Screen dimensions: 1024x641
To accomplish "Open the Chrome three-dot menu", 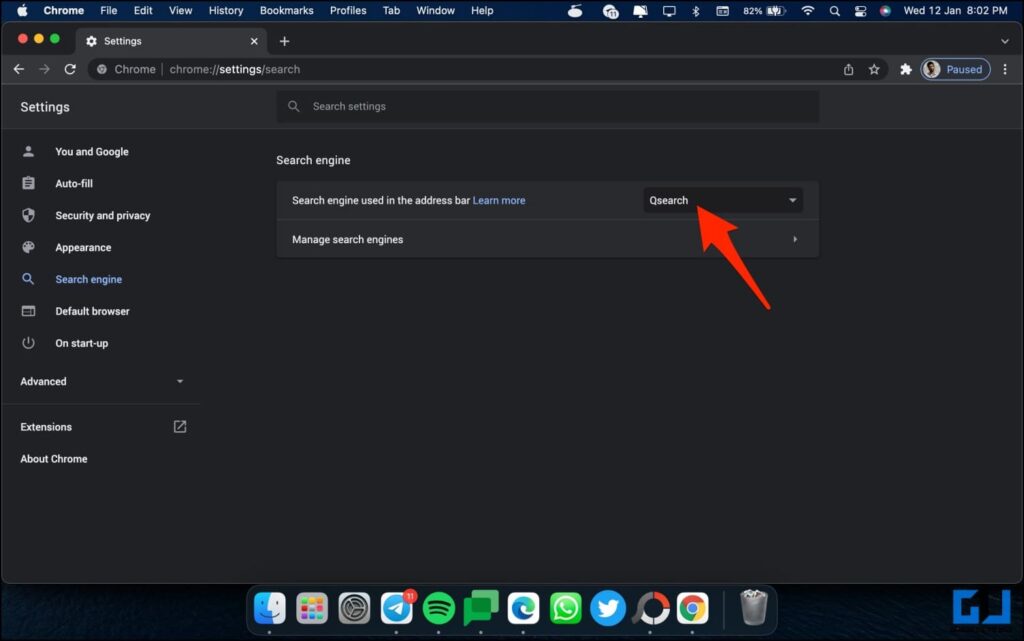I will pos(1005,69).
